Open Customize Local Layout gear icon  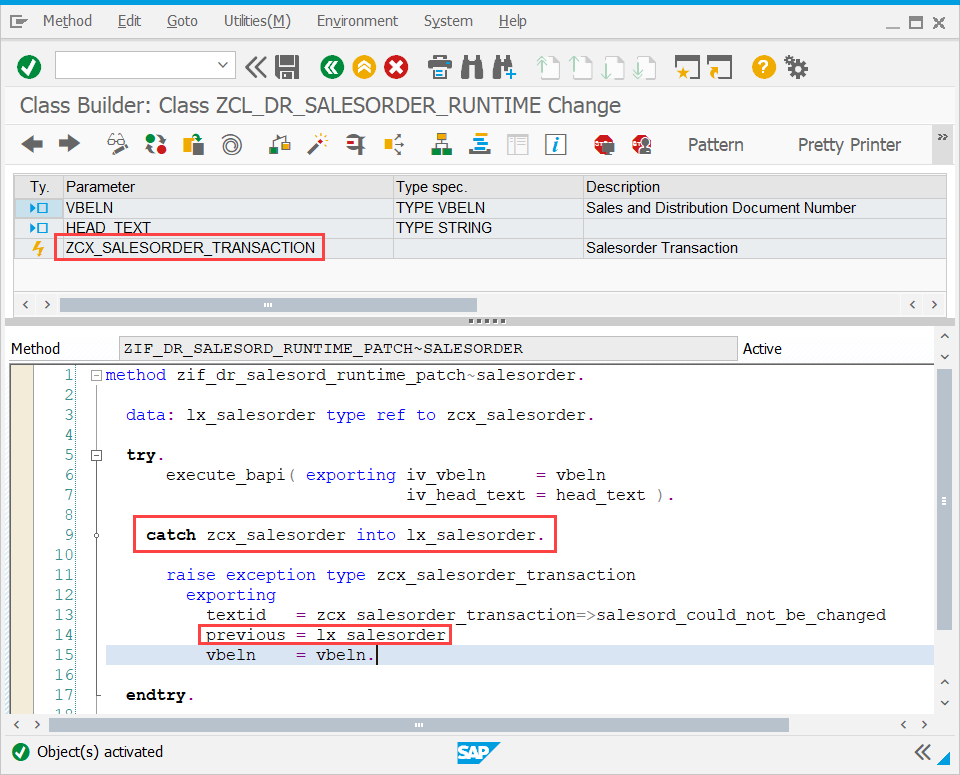pyautogui.click(x=795, y=67)
